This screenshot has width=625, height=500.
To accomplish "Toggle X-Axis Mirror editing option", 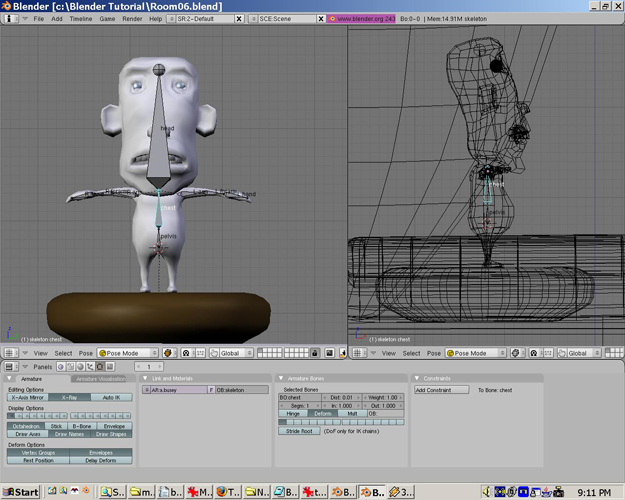I will point(28,397).
